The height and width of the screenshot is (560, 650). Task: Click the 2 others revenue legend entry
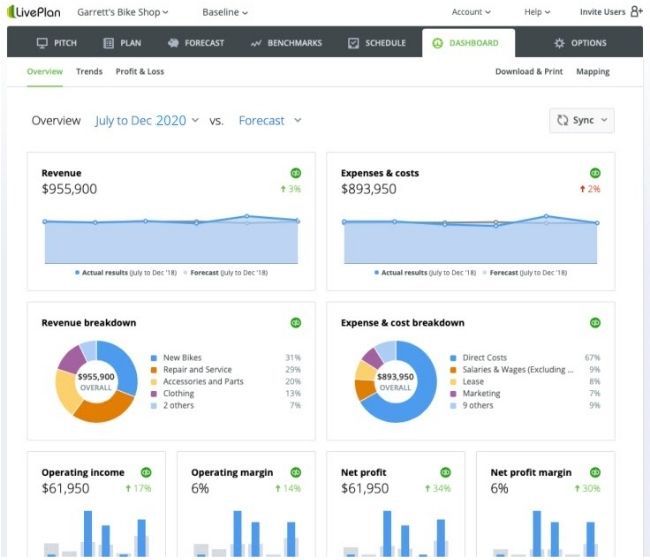click(x=178, y=405)
